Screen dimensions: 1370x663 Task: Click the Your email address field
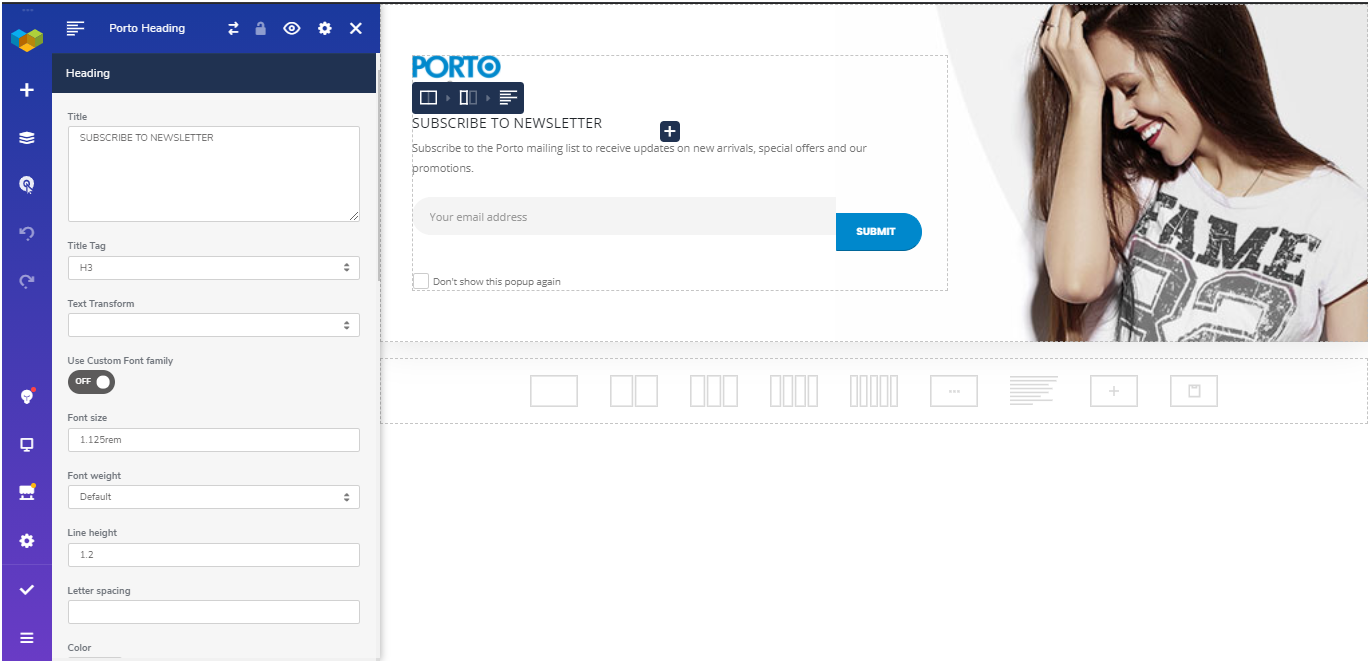pos(624,216)
